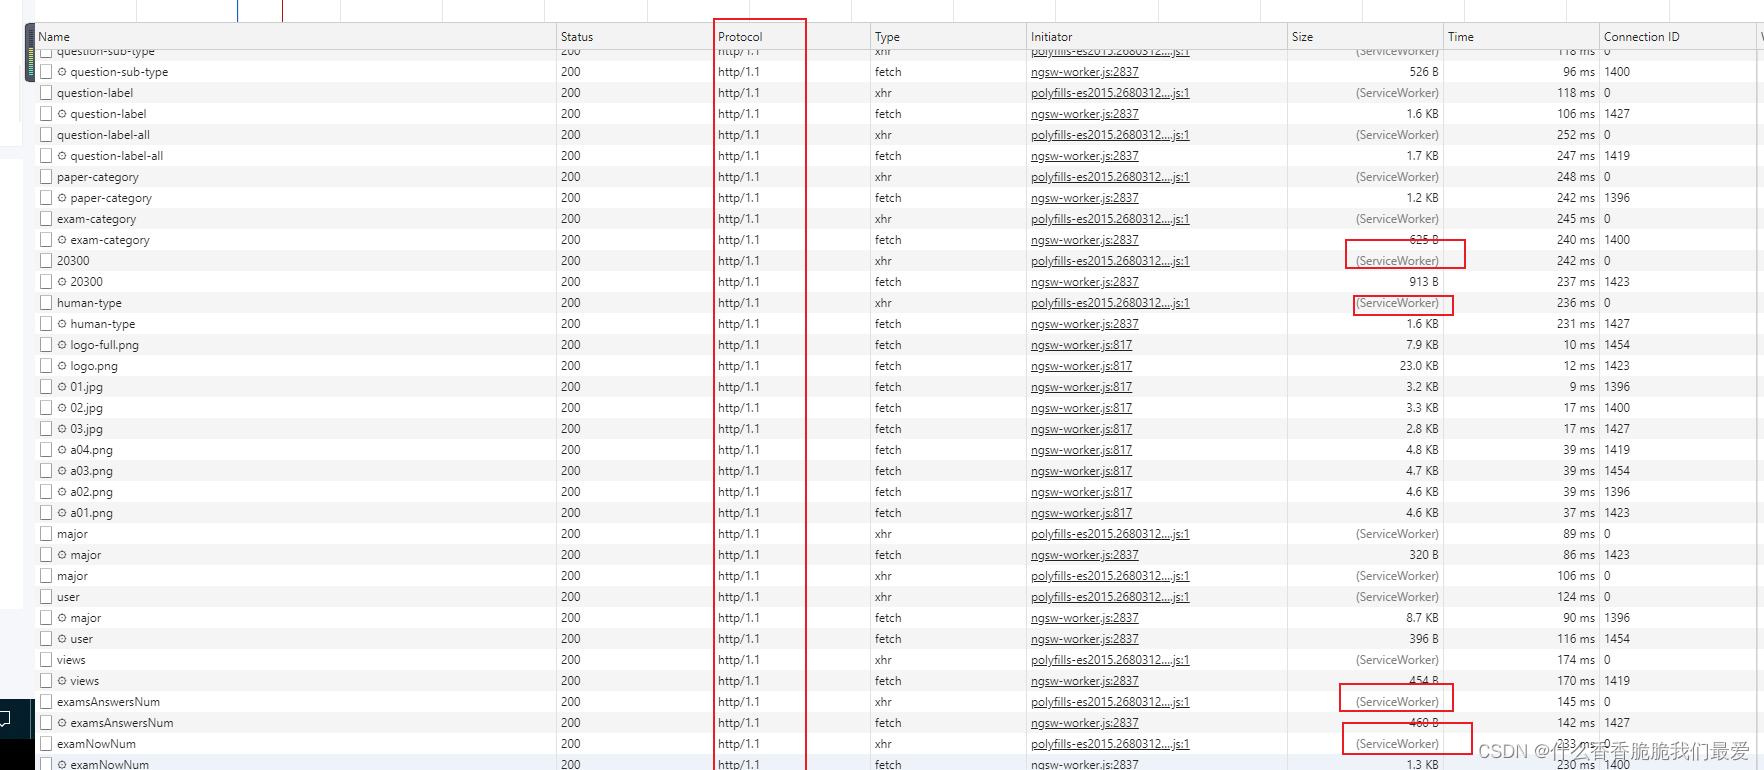Click the 526 B size cell

click(x=1424, y=72)
